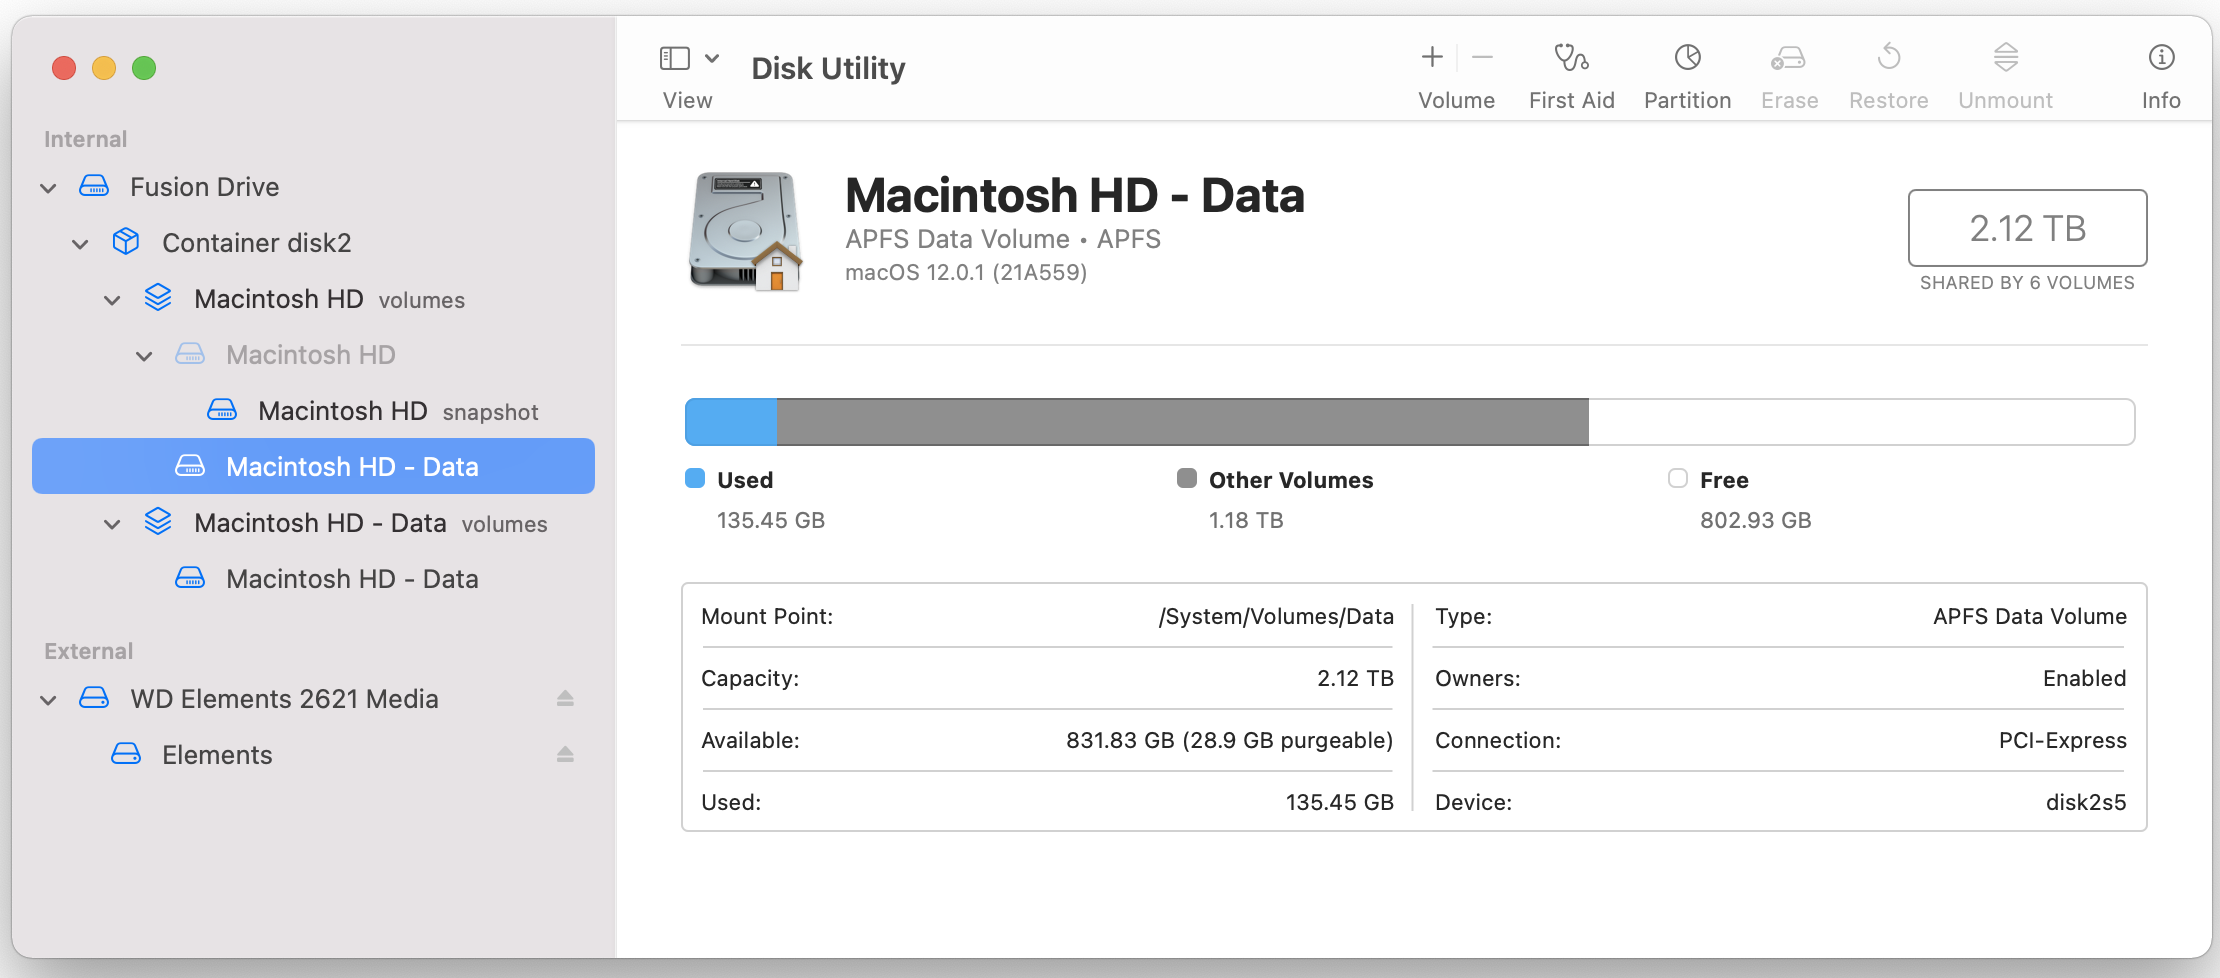Add a volume with the plus icon
This screenshot has height=978, width=2220.
[x=1432, y=58]
